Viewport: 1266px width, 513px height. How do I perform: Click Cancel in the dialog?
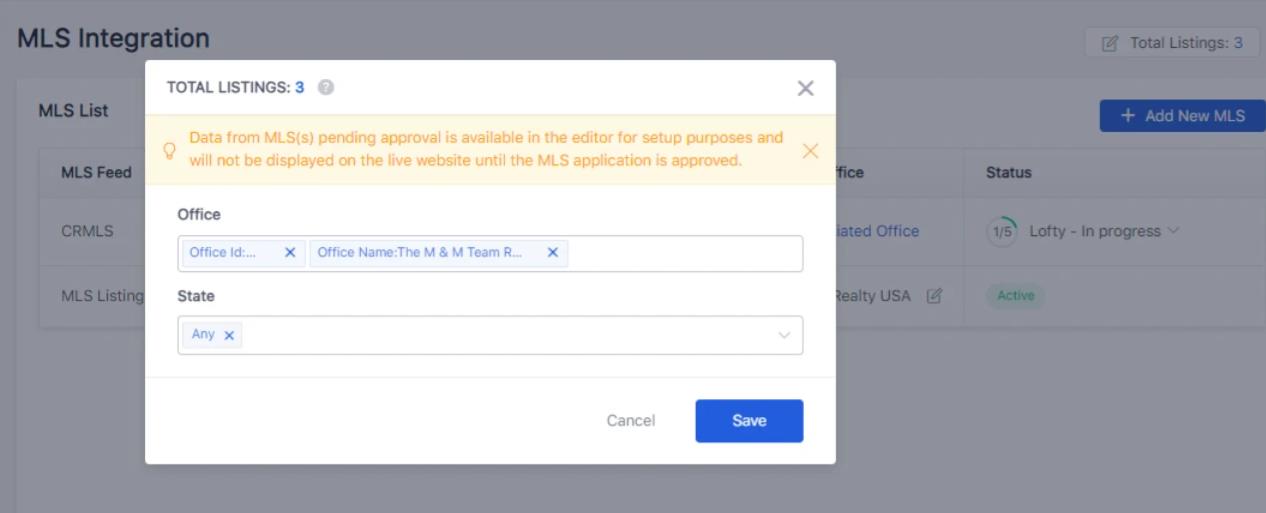point(631,421)
